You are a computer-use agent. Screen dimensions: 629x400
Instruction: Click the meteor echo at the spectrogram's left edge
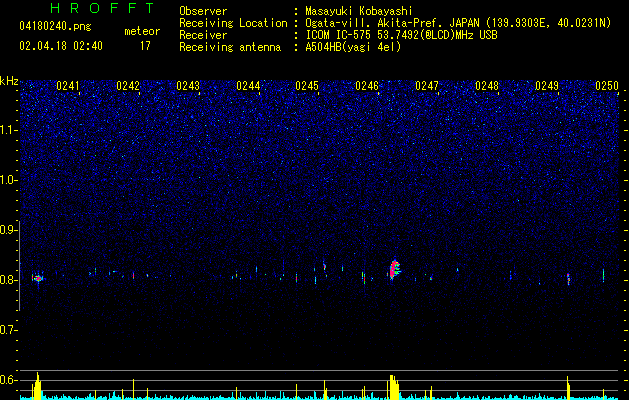[x=37, y=278]
